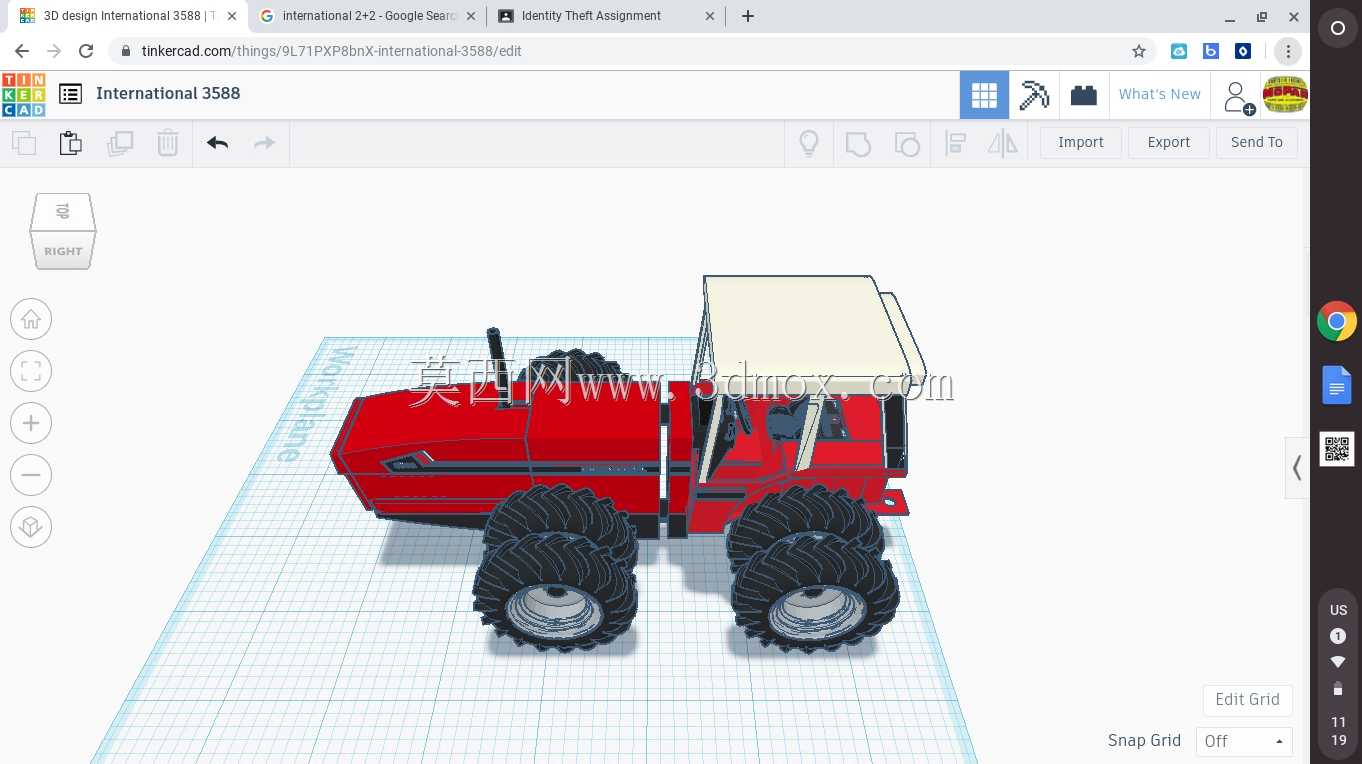This screenshot has width=1362, height=764.
Task: Click the Import button
Action: (1081, 143)
